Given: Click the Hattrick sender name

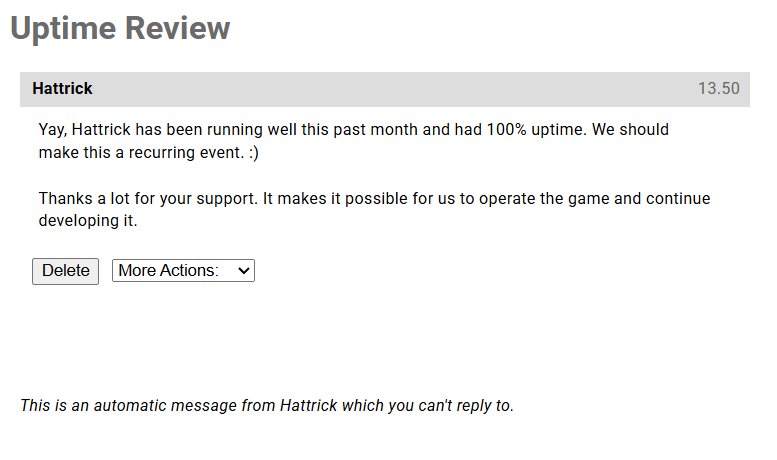Looking at the screenshot, I should point(62,89).
